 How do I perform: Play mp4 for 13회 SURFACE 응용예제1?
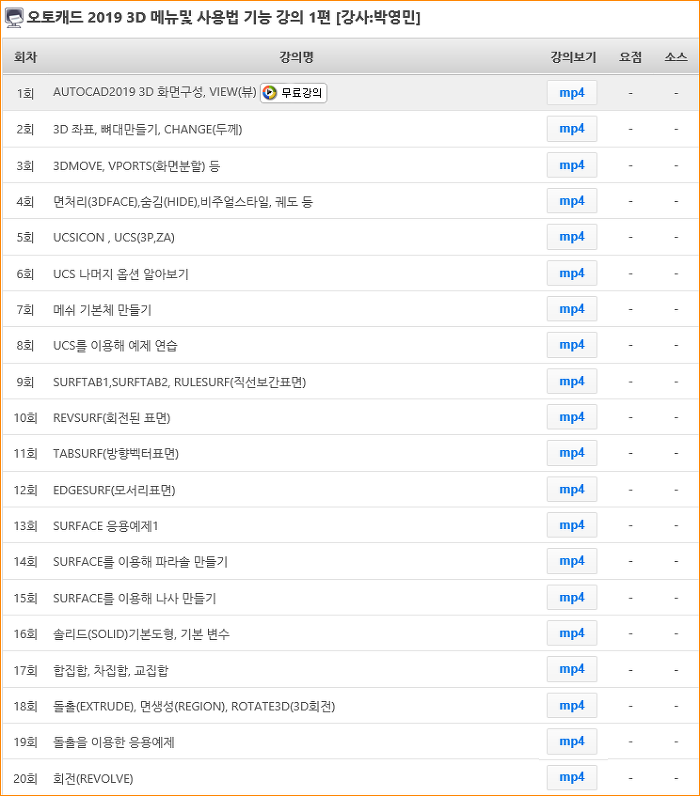pos(572,525)
